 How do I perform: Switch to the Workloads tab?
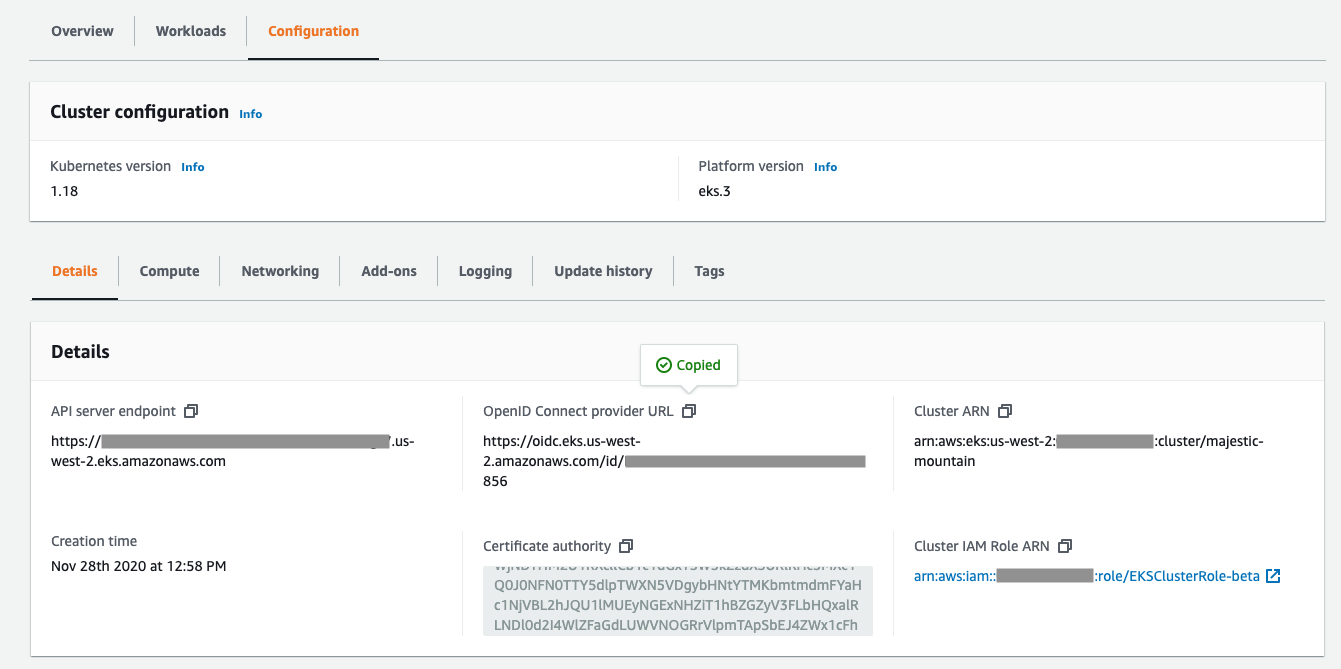(x=190, y=30)
